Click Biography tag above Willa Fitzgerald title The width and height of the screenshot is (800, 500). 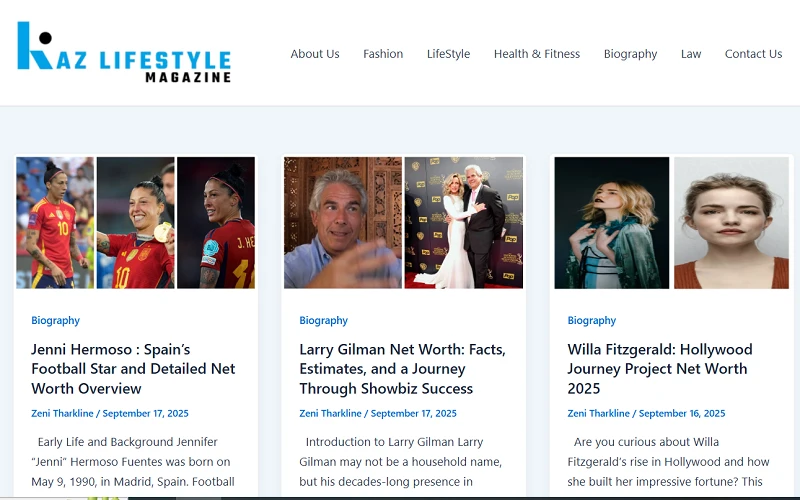click(592, 320)
